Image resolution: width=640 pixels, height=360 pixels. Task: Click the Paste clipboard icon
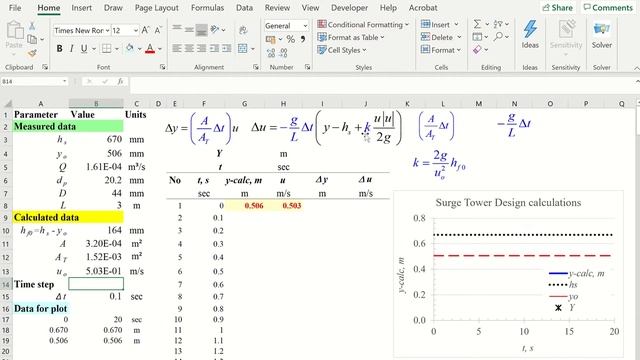click(14, 31)
